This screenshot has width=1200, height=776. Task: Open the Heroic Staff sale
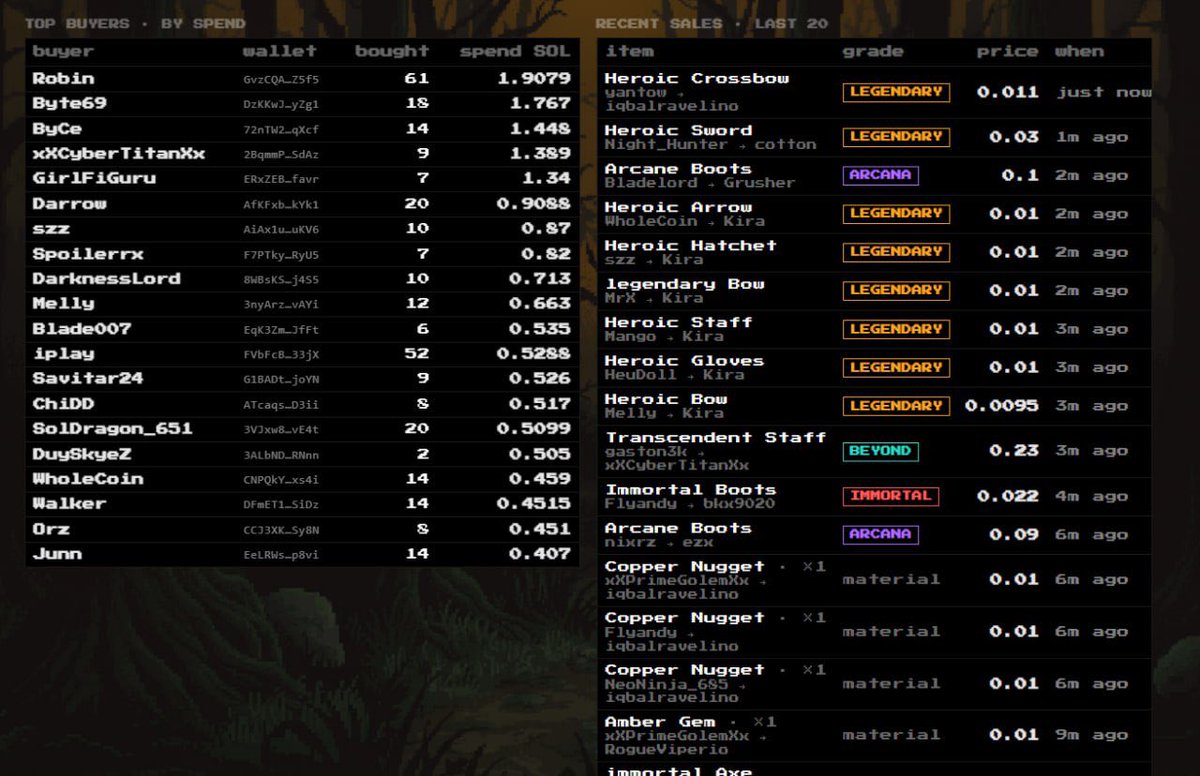tap(678, 322)
